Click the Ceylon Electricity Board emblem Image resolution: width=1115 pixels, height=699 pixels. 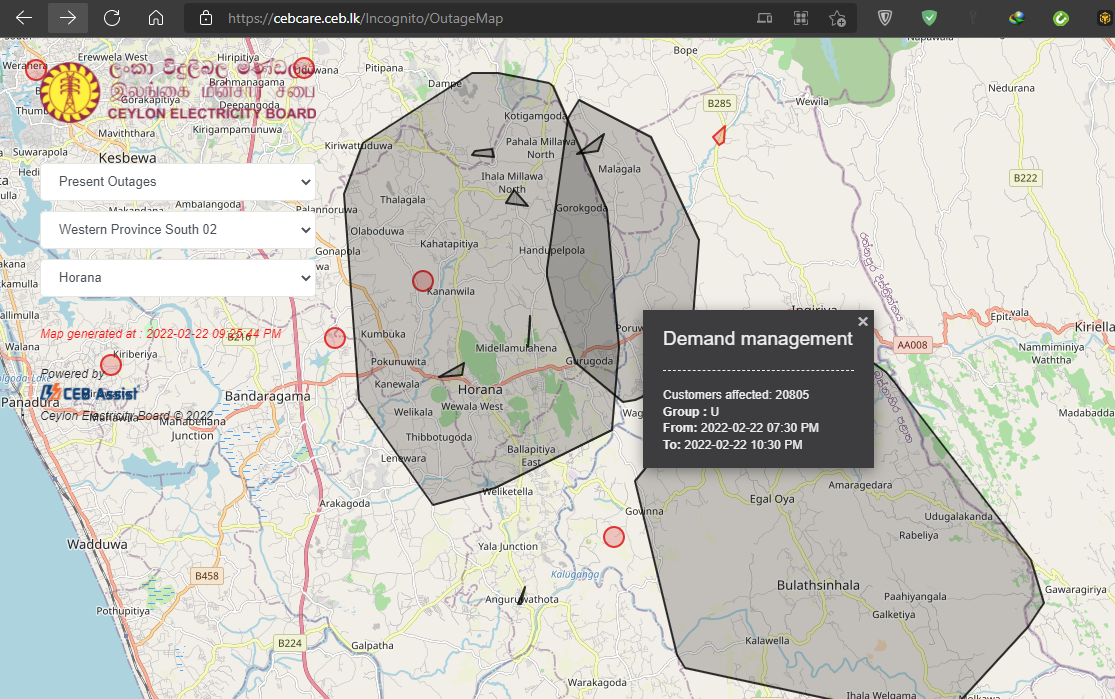point(70,92)
